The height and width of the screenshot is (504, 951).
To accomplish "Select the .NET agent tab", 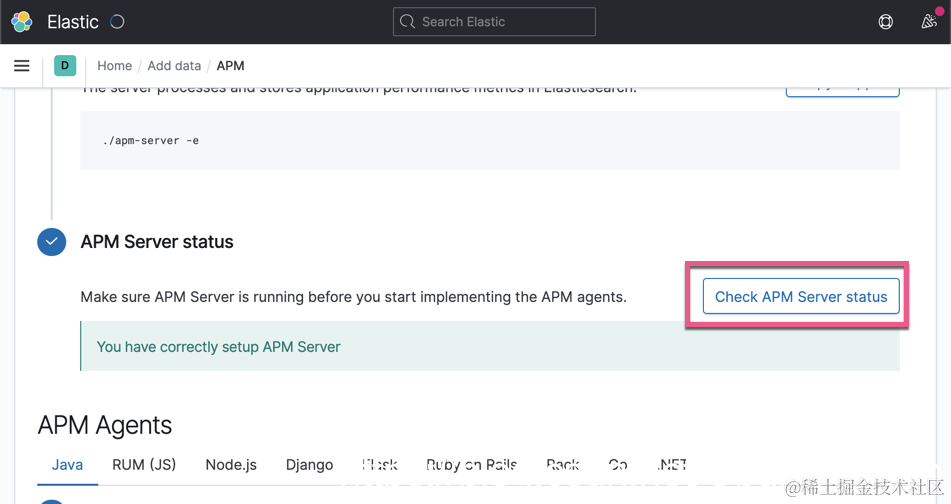I will (672, 465).
